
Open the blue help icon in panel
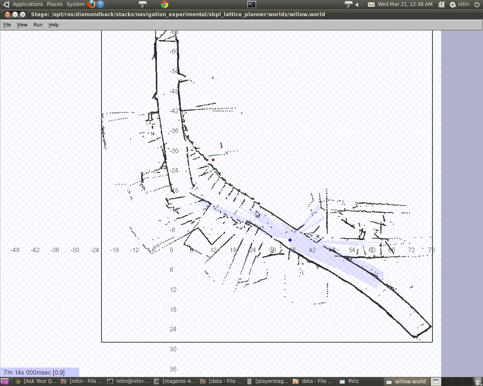click(101, 4)
